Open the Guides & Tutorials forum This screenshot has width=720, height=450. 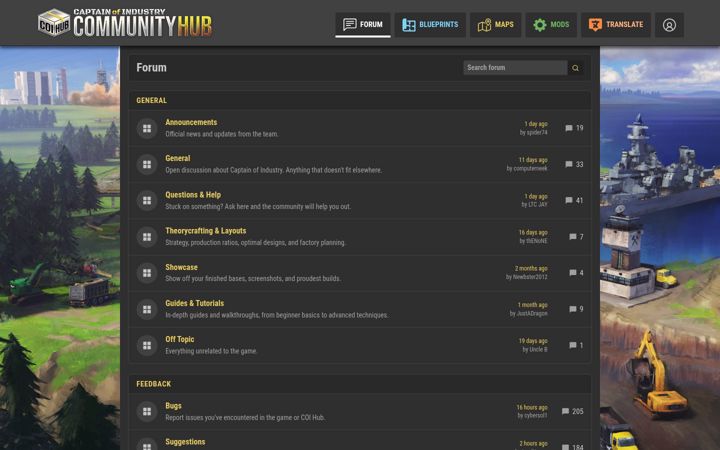tap(195, 303)
